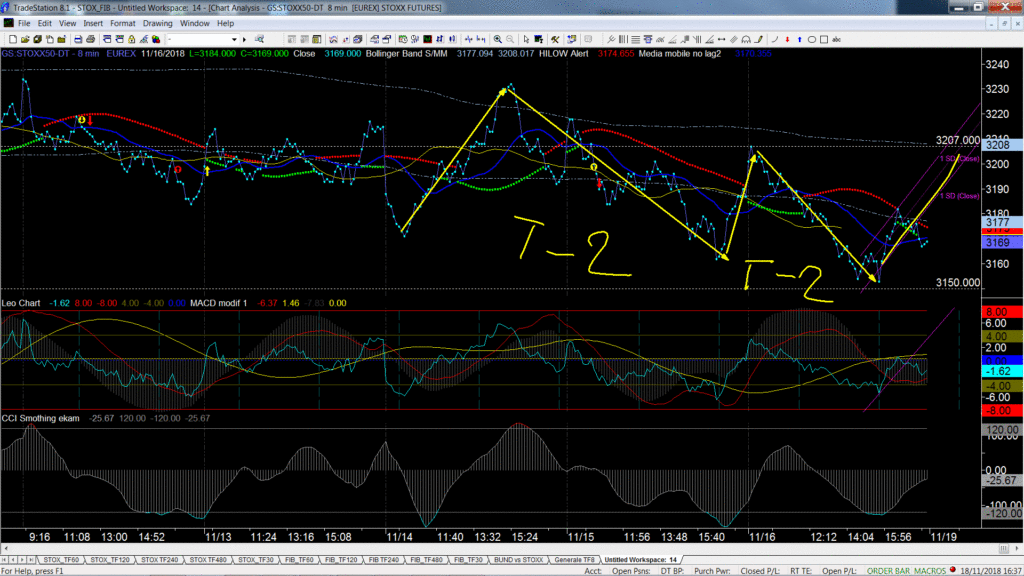
Task: Switch to the FIB_TF60 tab
Action: tap(301, 560)
